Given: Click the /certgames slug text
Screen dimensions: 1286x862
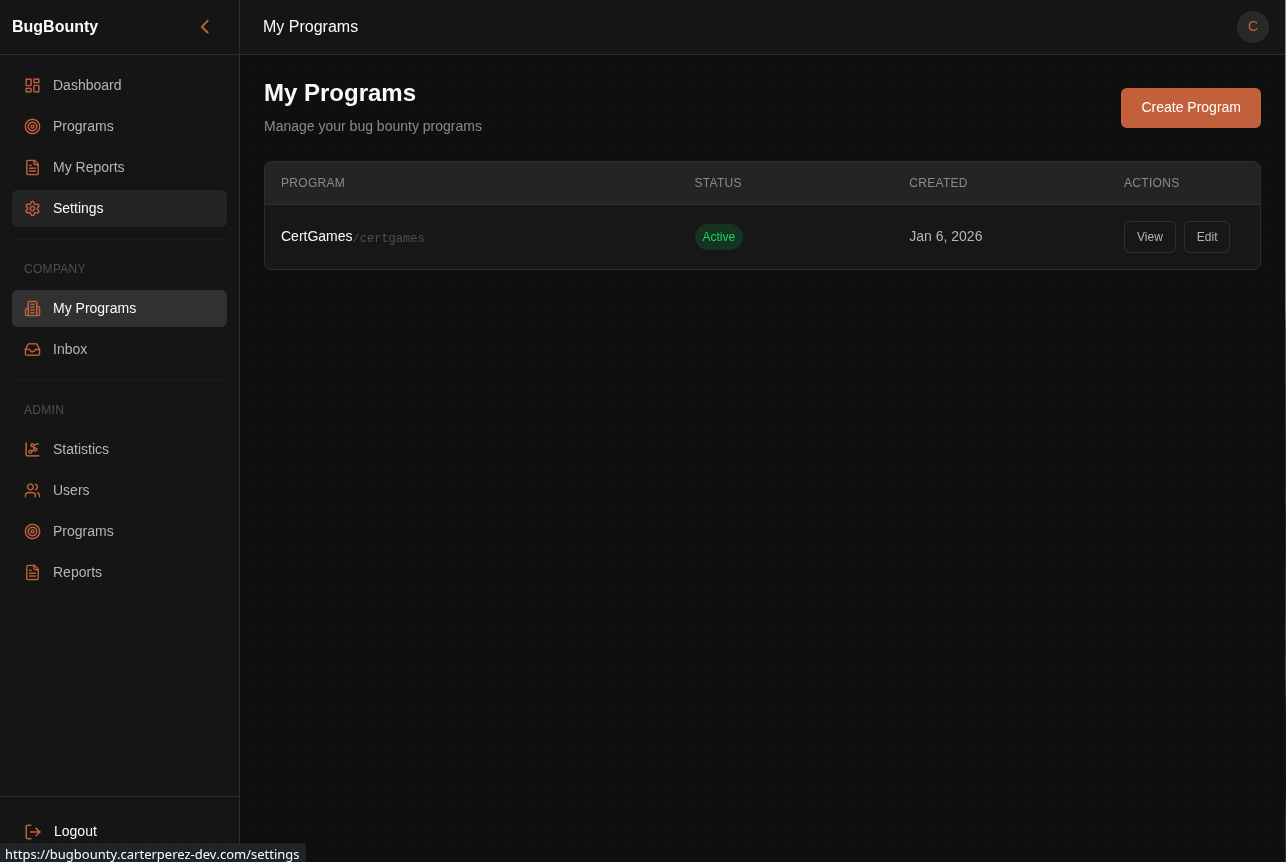Looking at the screenshot, I should coord(389,239).
